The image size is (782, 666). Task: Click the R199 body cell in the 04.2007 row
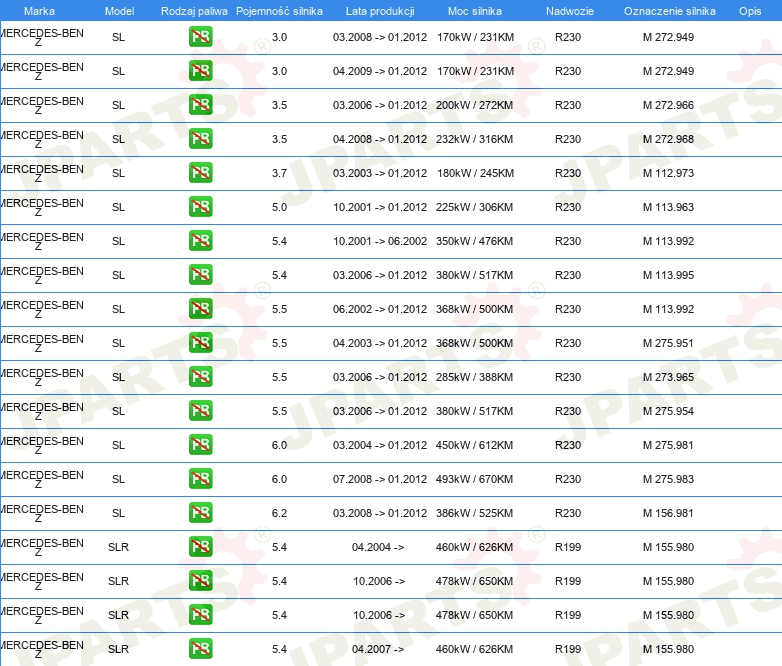tap(568, 649)
